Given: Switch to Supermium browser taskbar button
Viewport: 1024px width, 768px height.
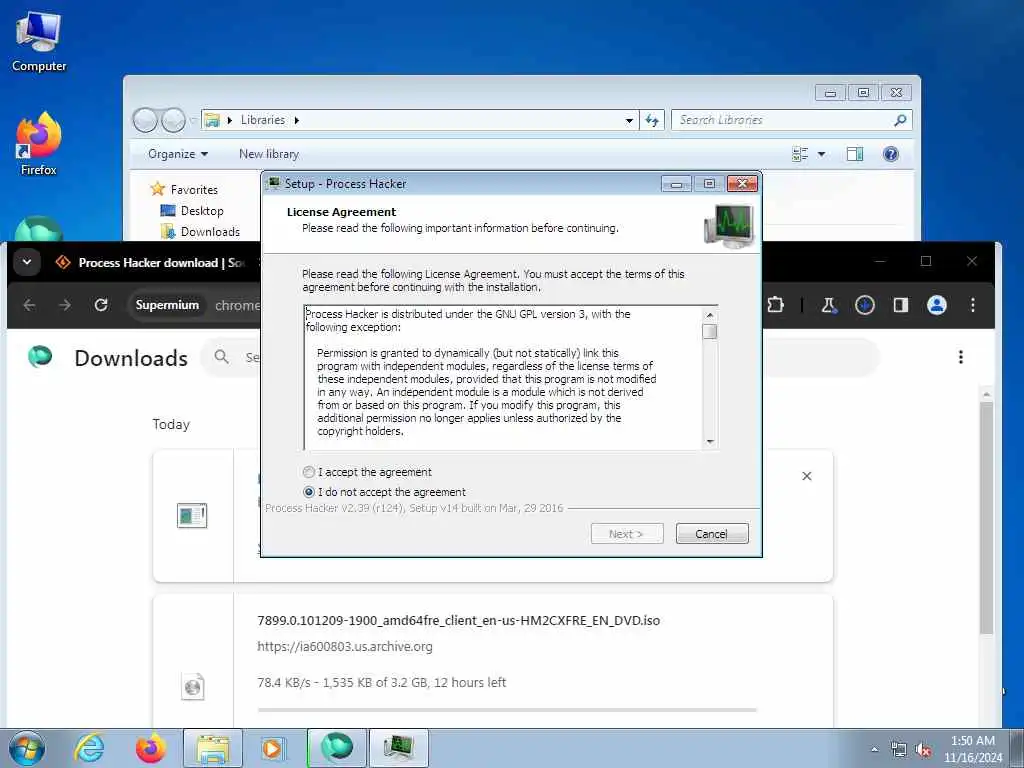Looking at the screenshot, I should pyautogui.click(x=336, y=748).
